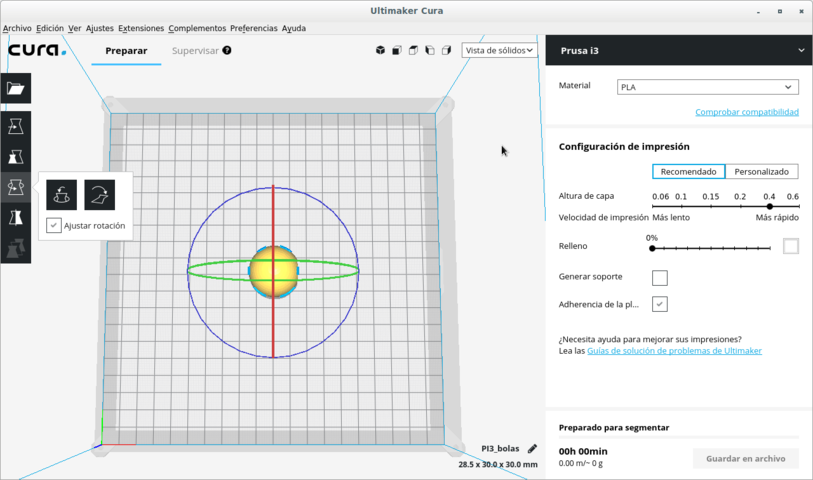This screenshot has height=480, width=813.
Task: Open file with the folder icon
Action: 16,89
